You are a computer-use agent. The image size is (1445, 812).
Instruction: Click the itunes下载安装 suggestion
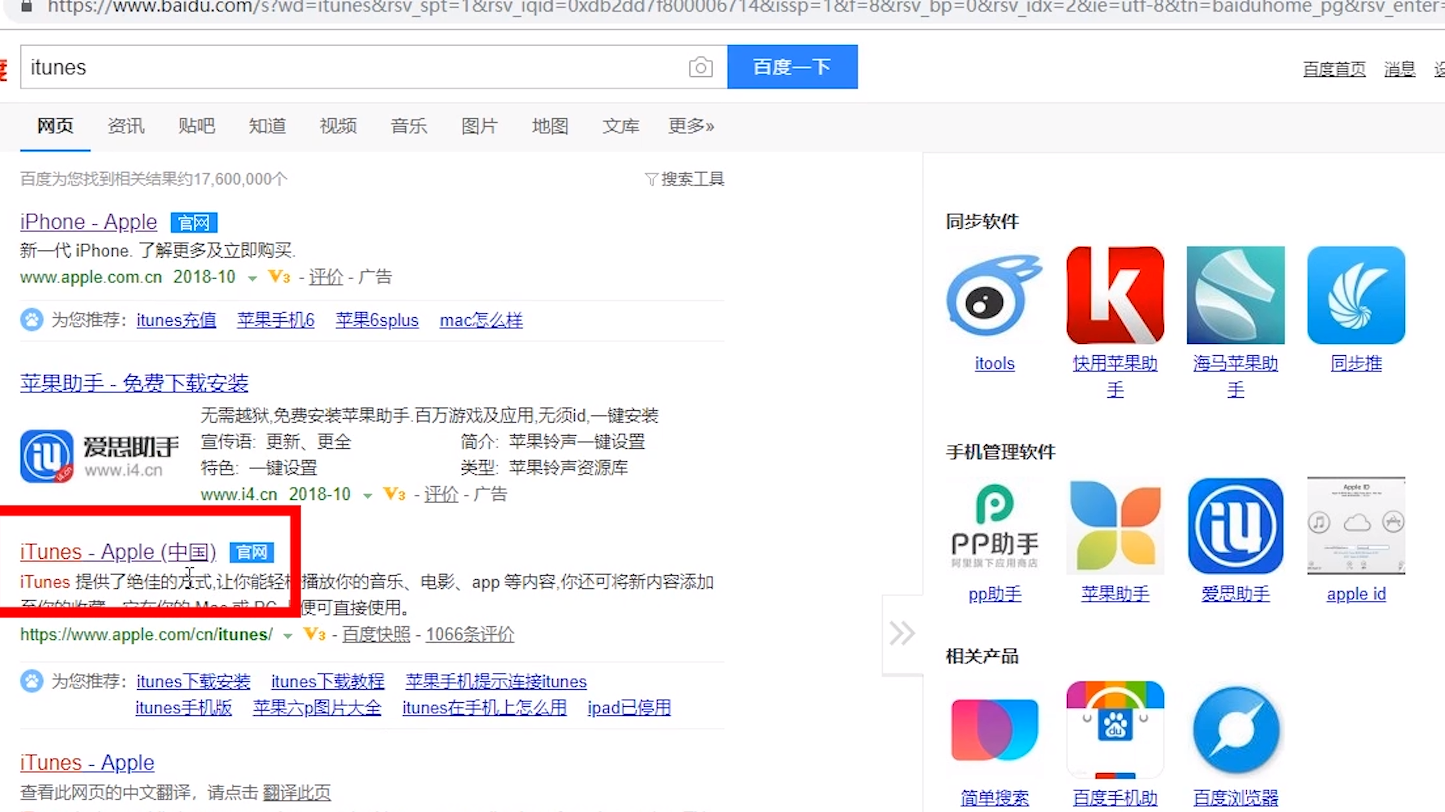coord(193,681)
